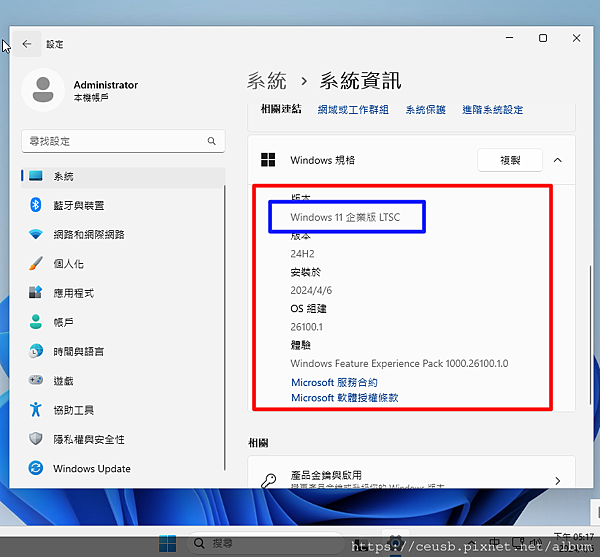This screenshot has width=600, height=557.
Task: Close the 設定 window
Action: (x=576, y=38)
